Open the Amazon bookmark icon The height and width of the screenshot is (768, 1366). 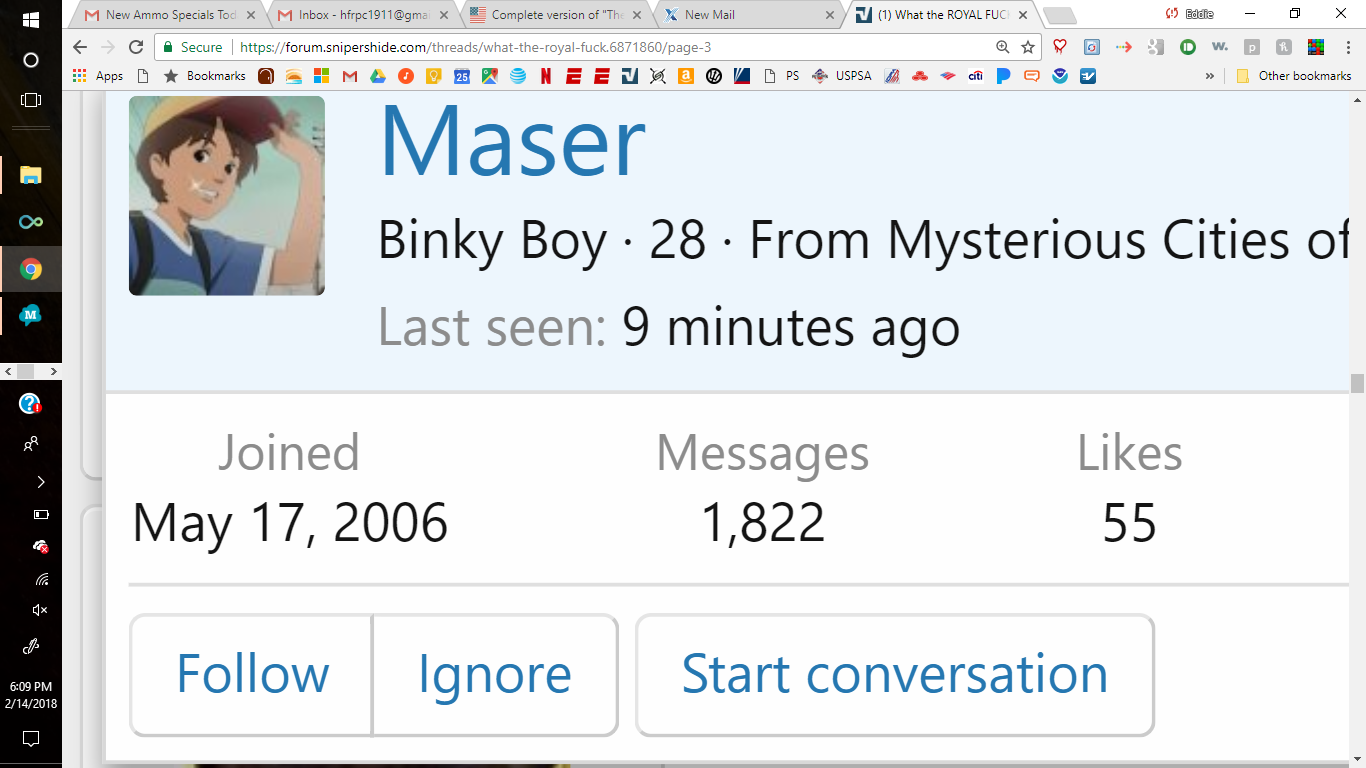[x=685, y=76]
